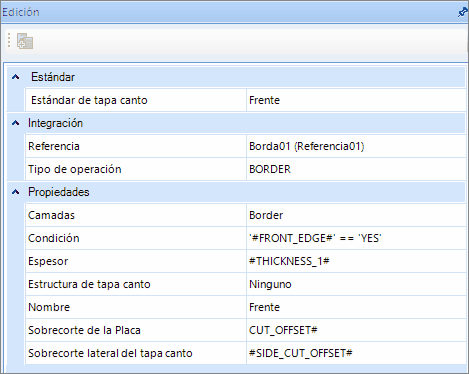Image resolution: width=469 pixels, height=374 pixels.
Task: Click the pin icon of Edición panel
Action: [x=462, y=12]
